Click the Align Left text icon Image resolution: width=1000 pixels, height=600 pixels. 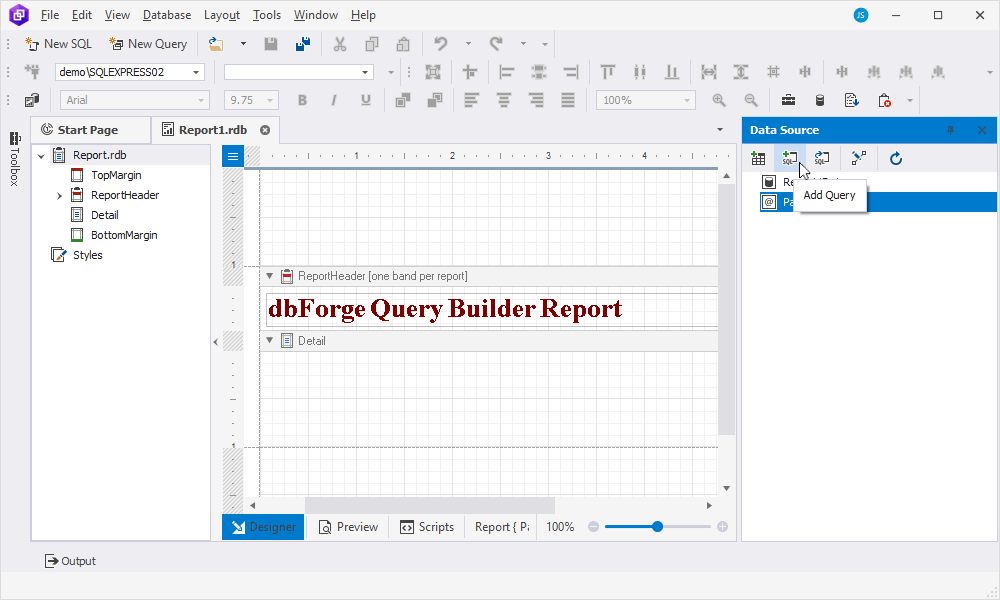472,100
